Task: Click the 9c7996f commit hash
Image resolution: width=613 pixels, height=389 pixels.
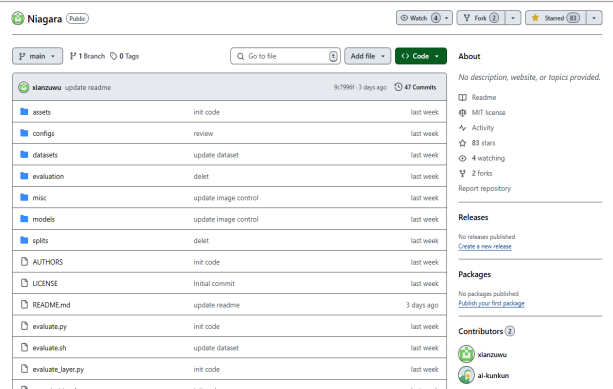Action: pos(344,87)
